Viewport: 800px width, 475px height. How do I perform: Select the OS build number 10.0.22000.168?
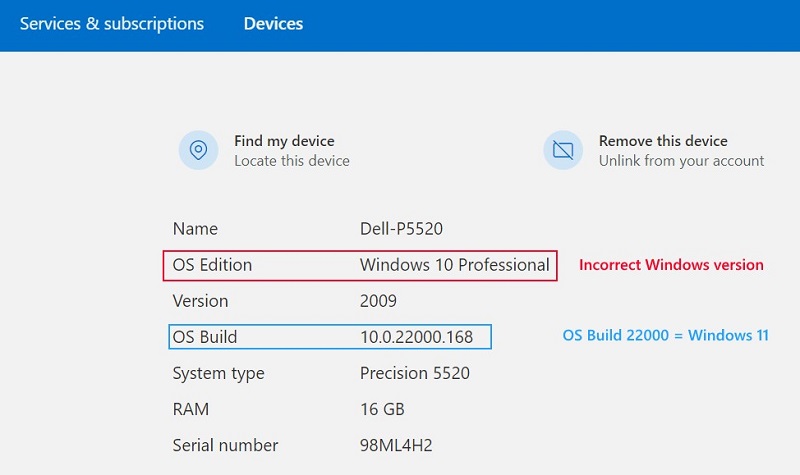click(416, 337)
